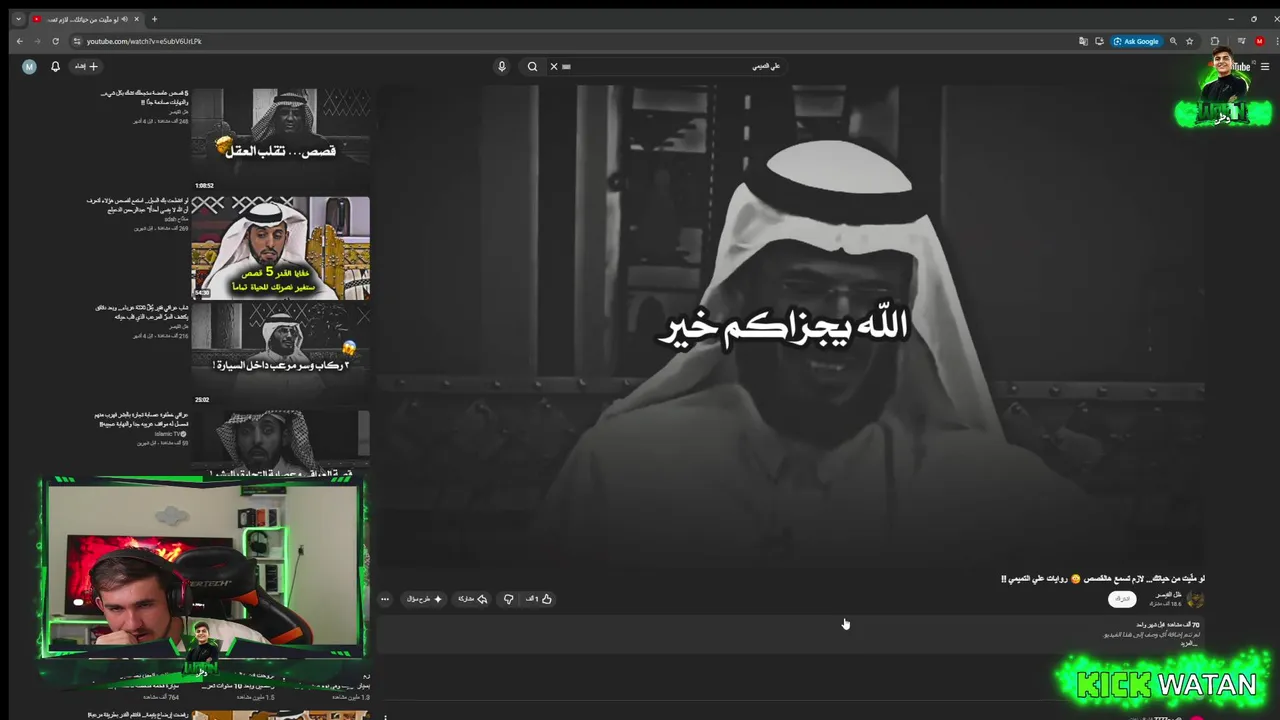Click the Create plus button in YouTube header
Viewport: 1280px width, 720px height.
86,66
